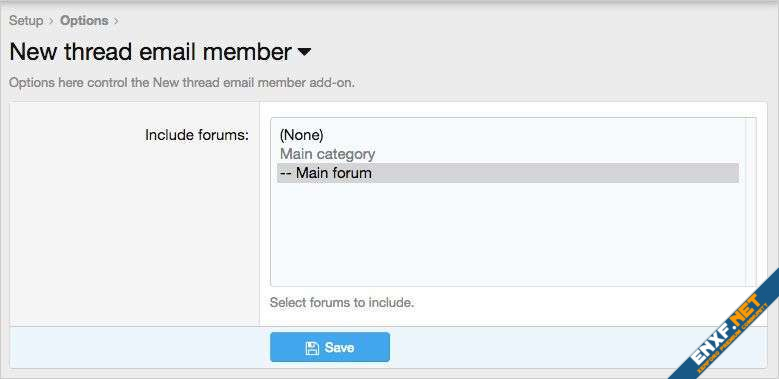This screenshot has height=379, width=779.
Task: Expand the dropdown arrow beside the page title
Action: (x=304, y=52)
